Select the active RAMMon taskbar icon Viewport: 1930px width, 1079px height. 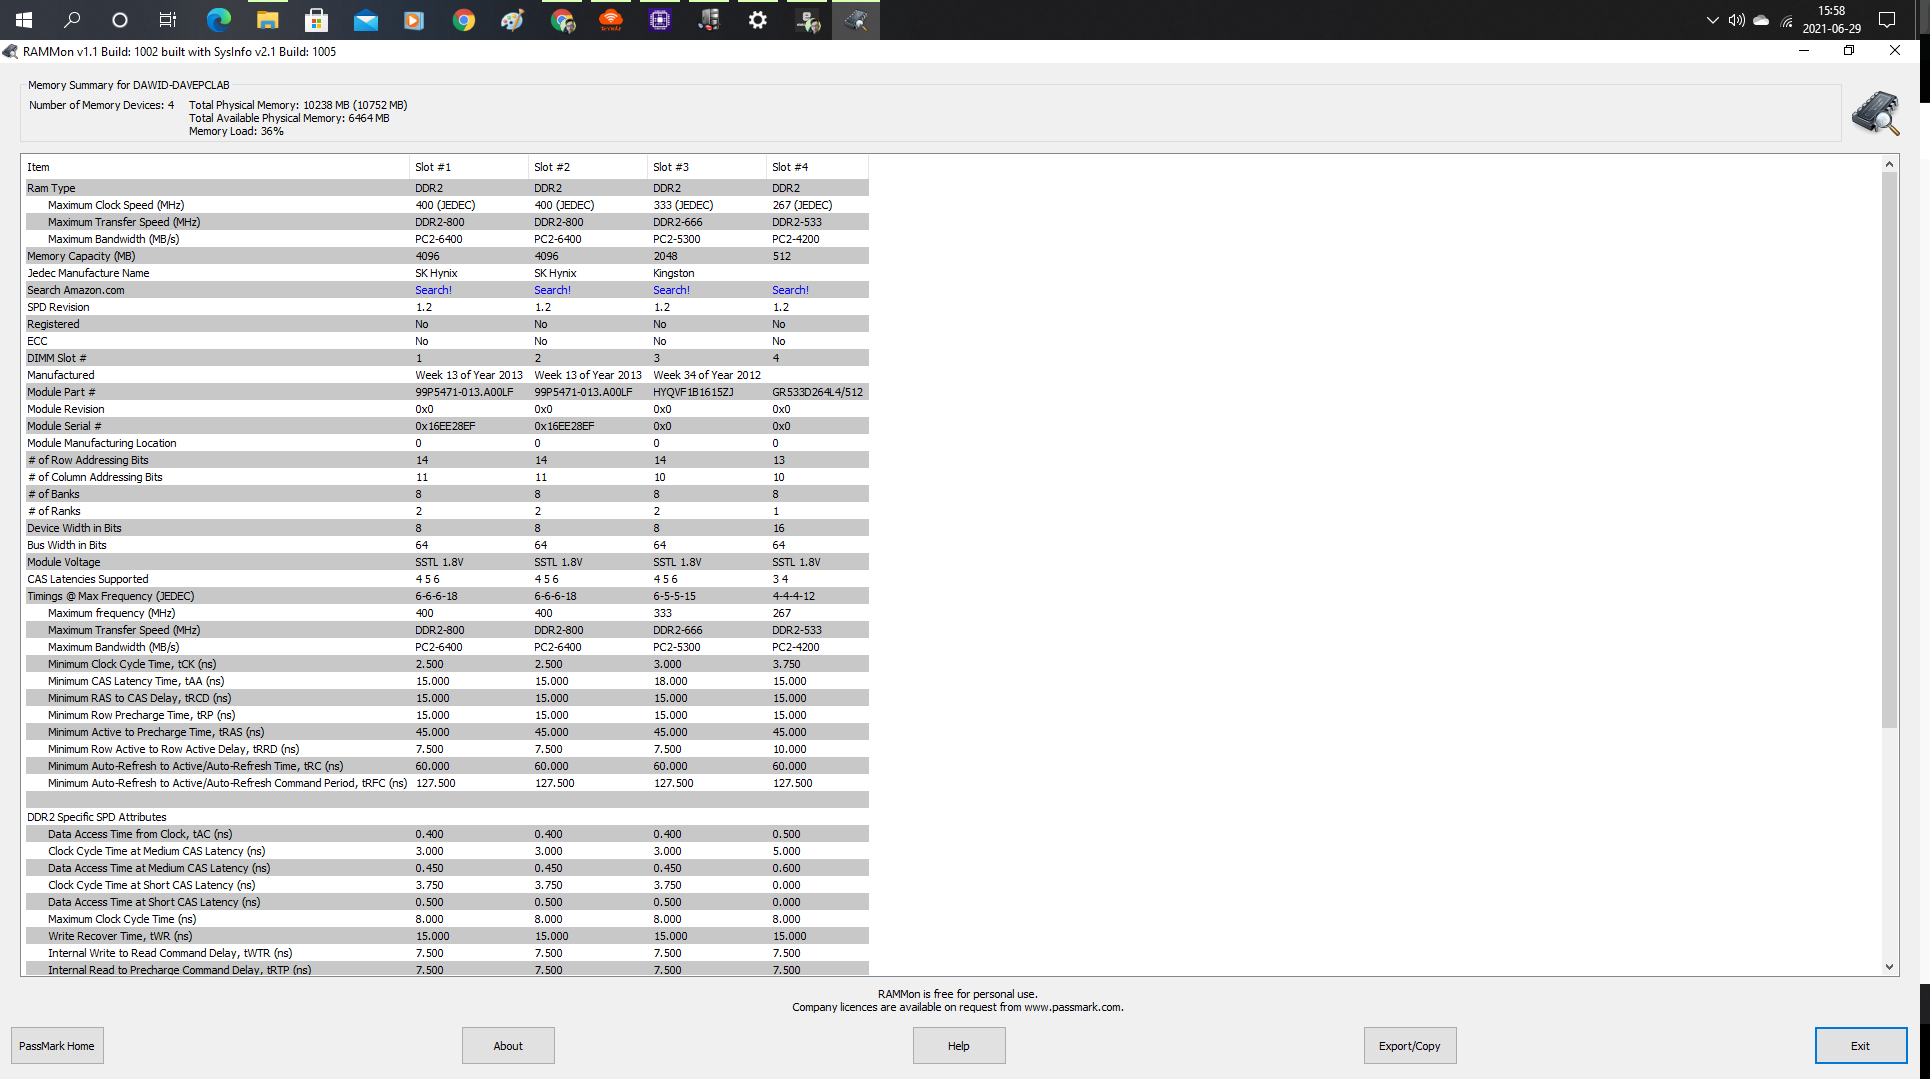856,20
